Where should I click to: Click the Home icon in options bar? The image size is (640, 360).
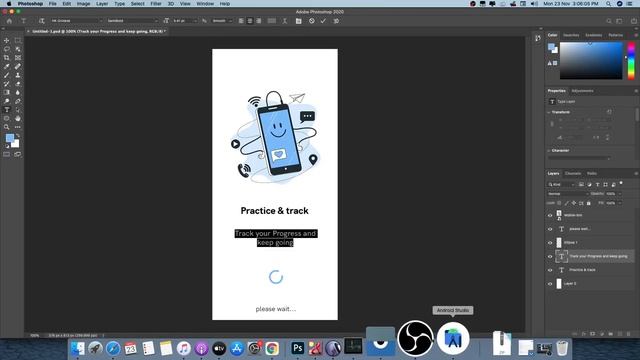(x=9, y=21)
